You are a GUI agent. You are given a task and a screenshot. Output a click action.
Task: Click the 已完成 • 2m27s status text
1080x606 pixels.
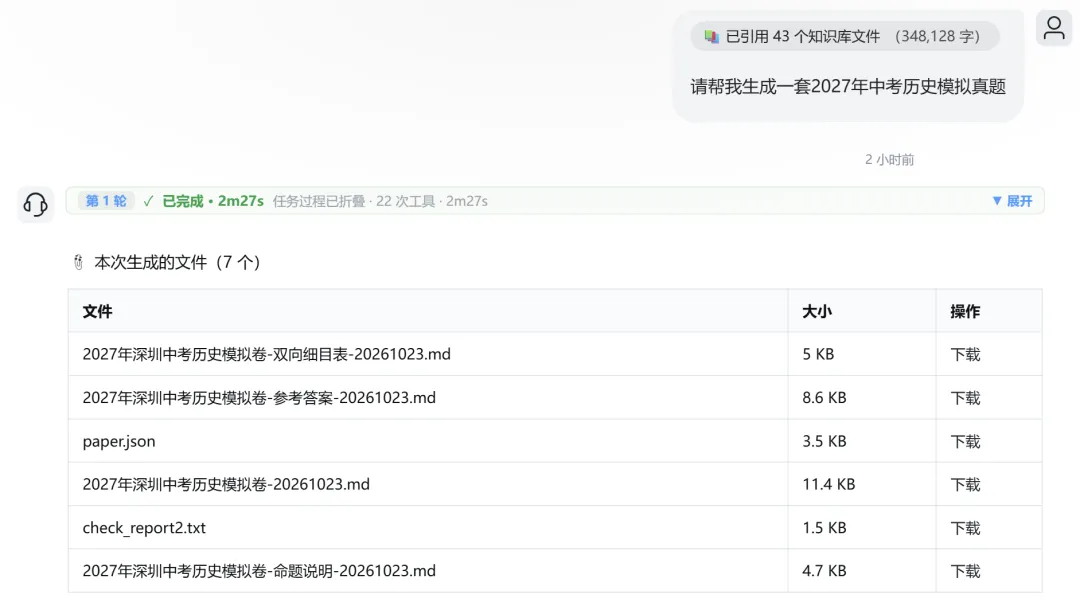pyautogui.click(x=213, y=201)
